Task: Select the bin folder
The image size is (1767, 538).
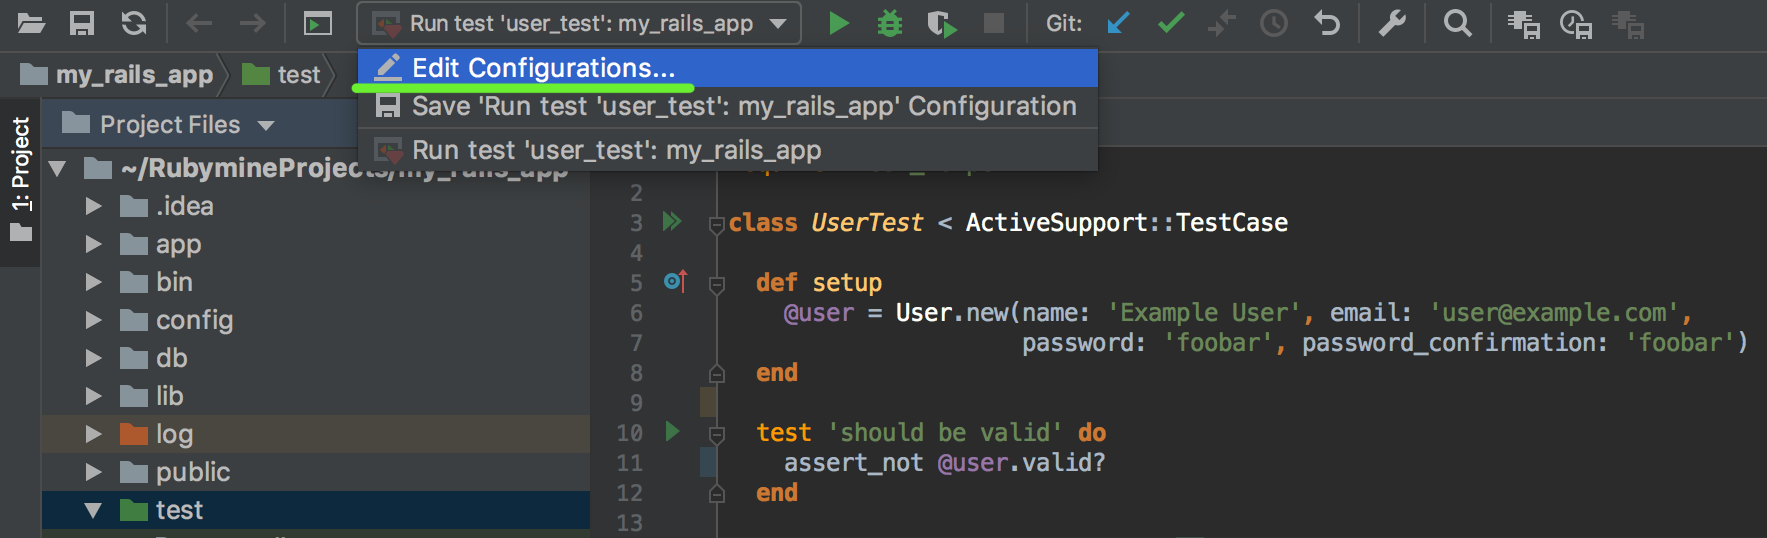Action: 316,282
